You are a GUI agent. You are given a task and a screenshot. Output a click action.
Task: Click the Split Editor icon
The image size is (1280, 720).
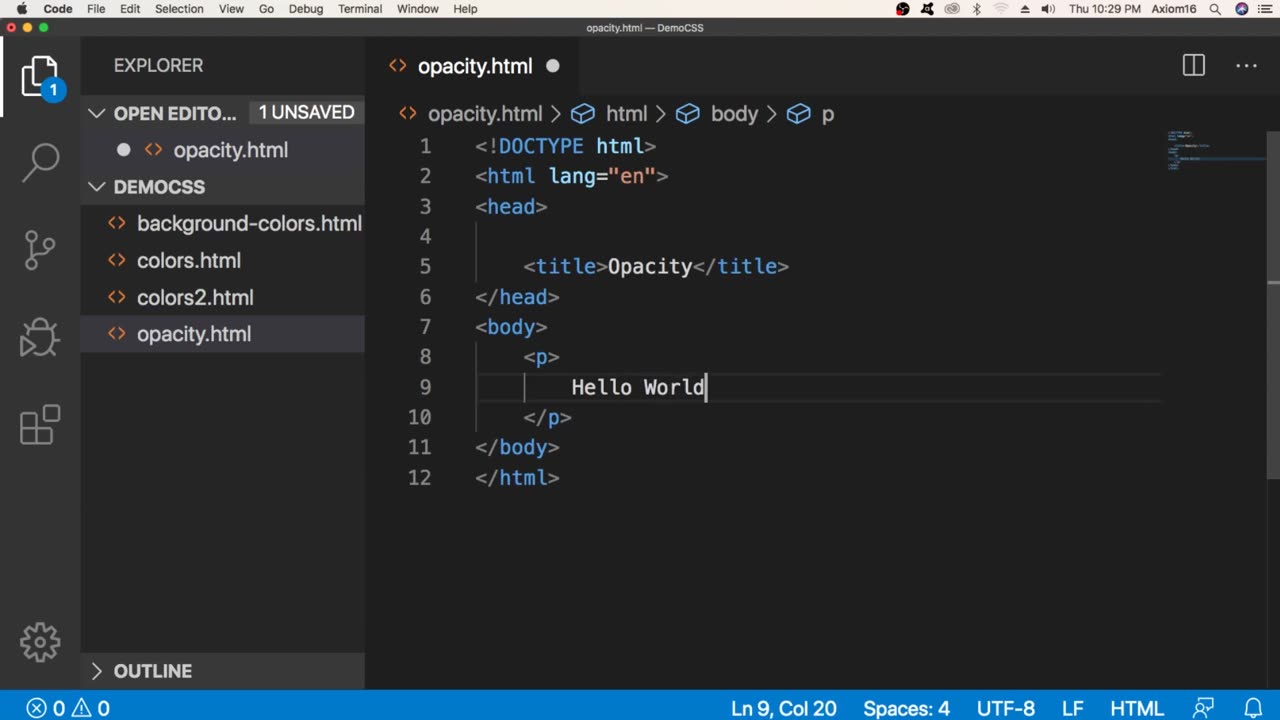(1194, 66)
